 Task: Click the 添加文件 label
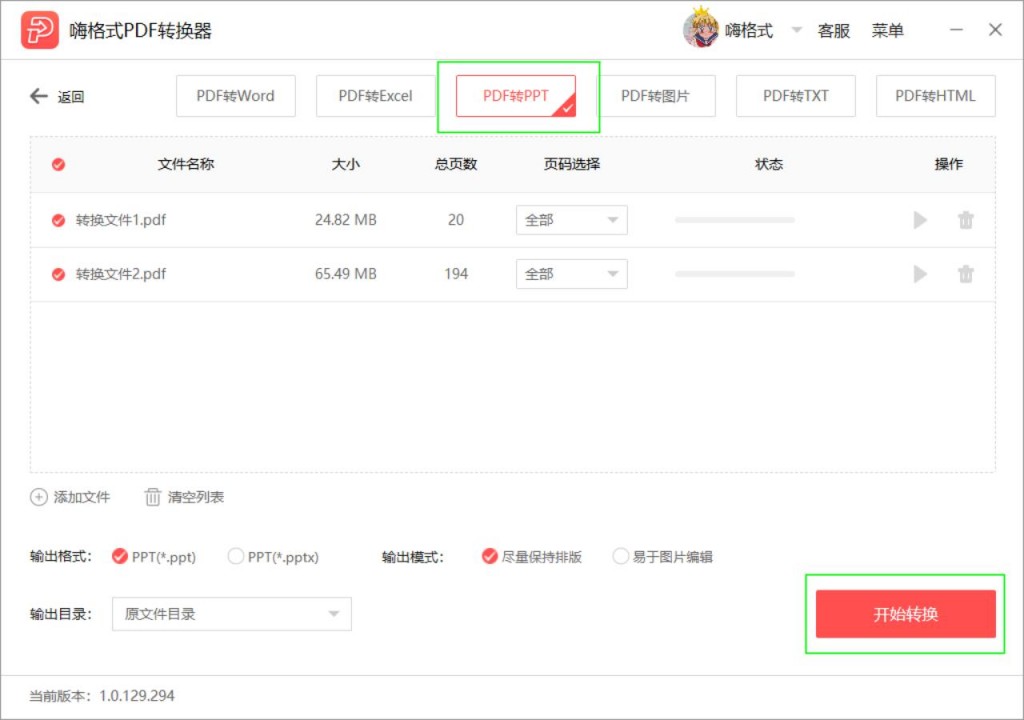82,497
